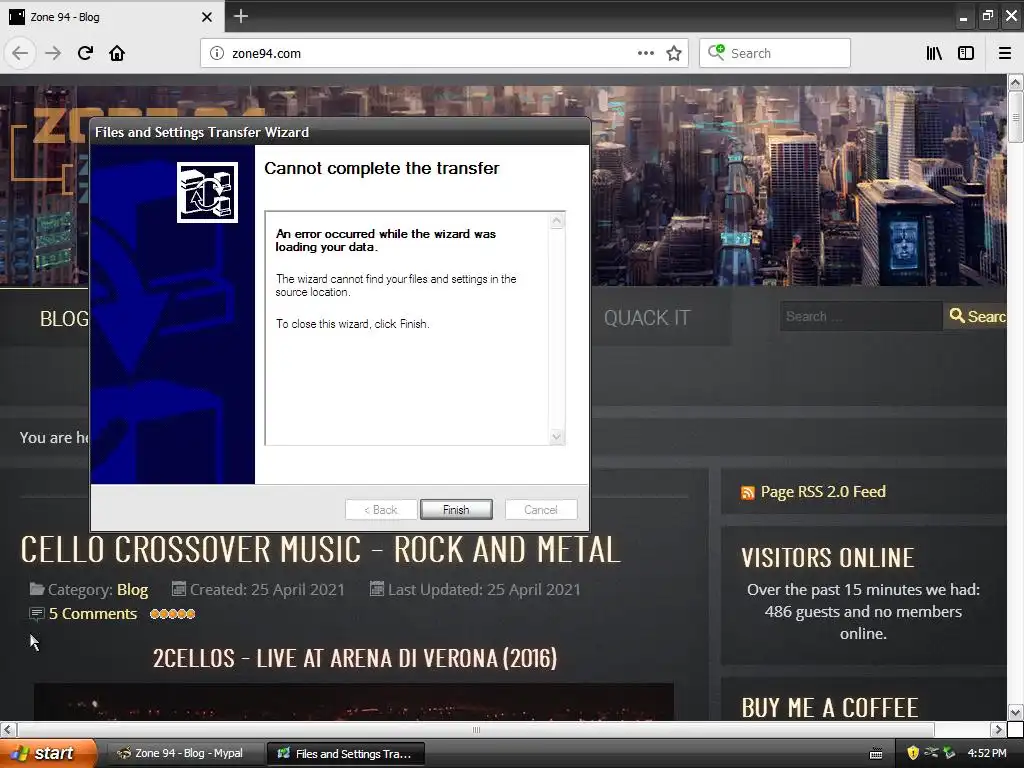
Task: Click the Created date calendar icon
Action: point(178,589)
